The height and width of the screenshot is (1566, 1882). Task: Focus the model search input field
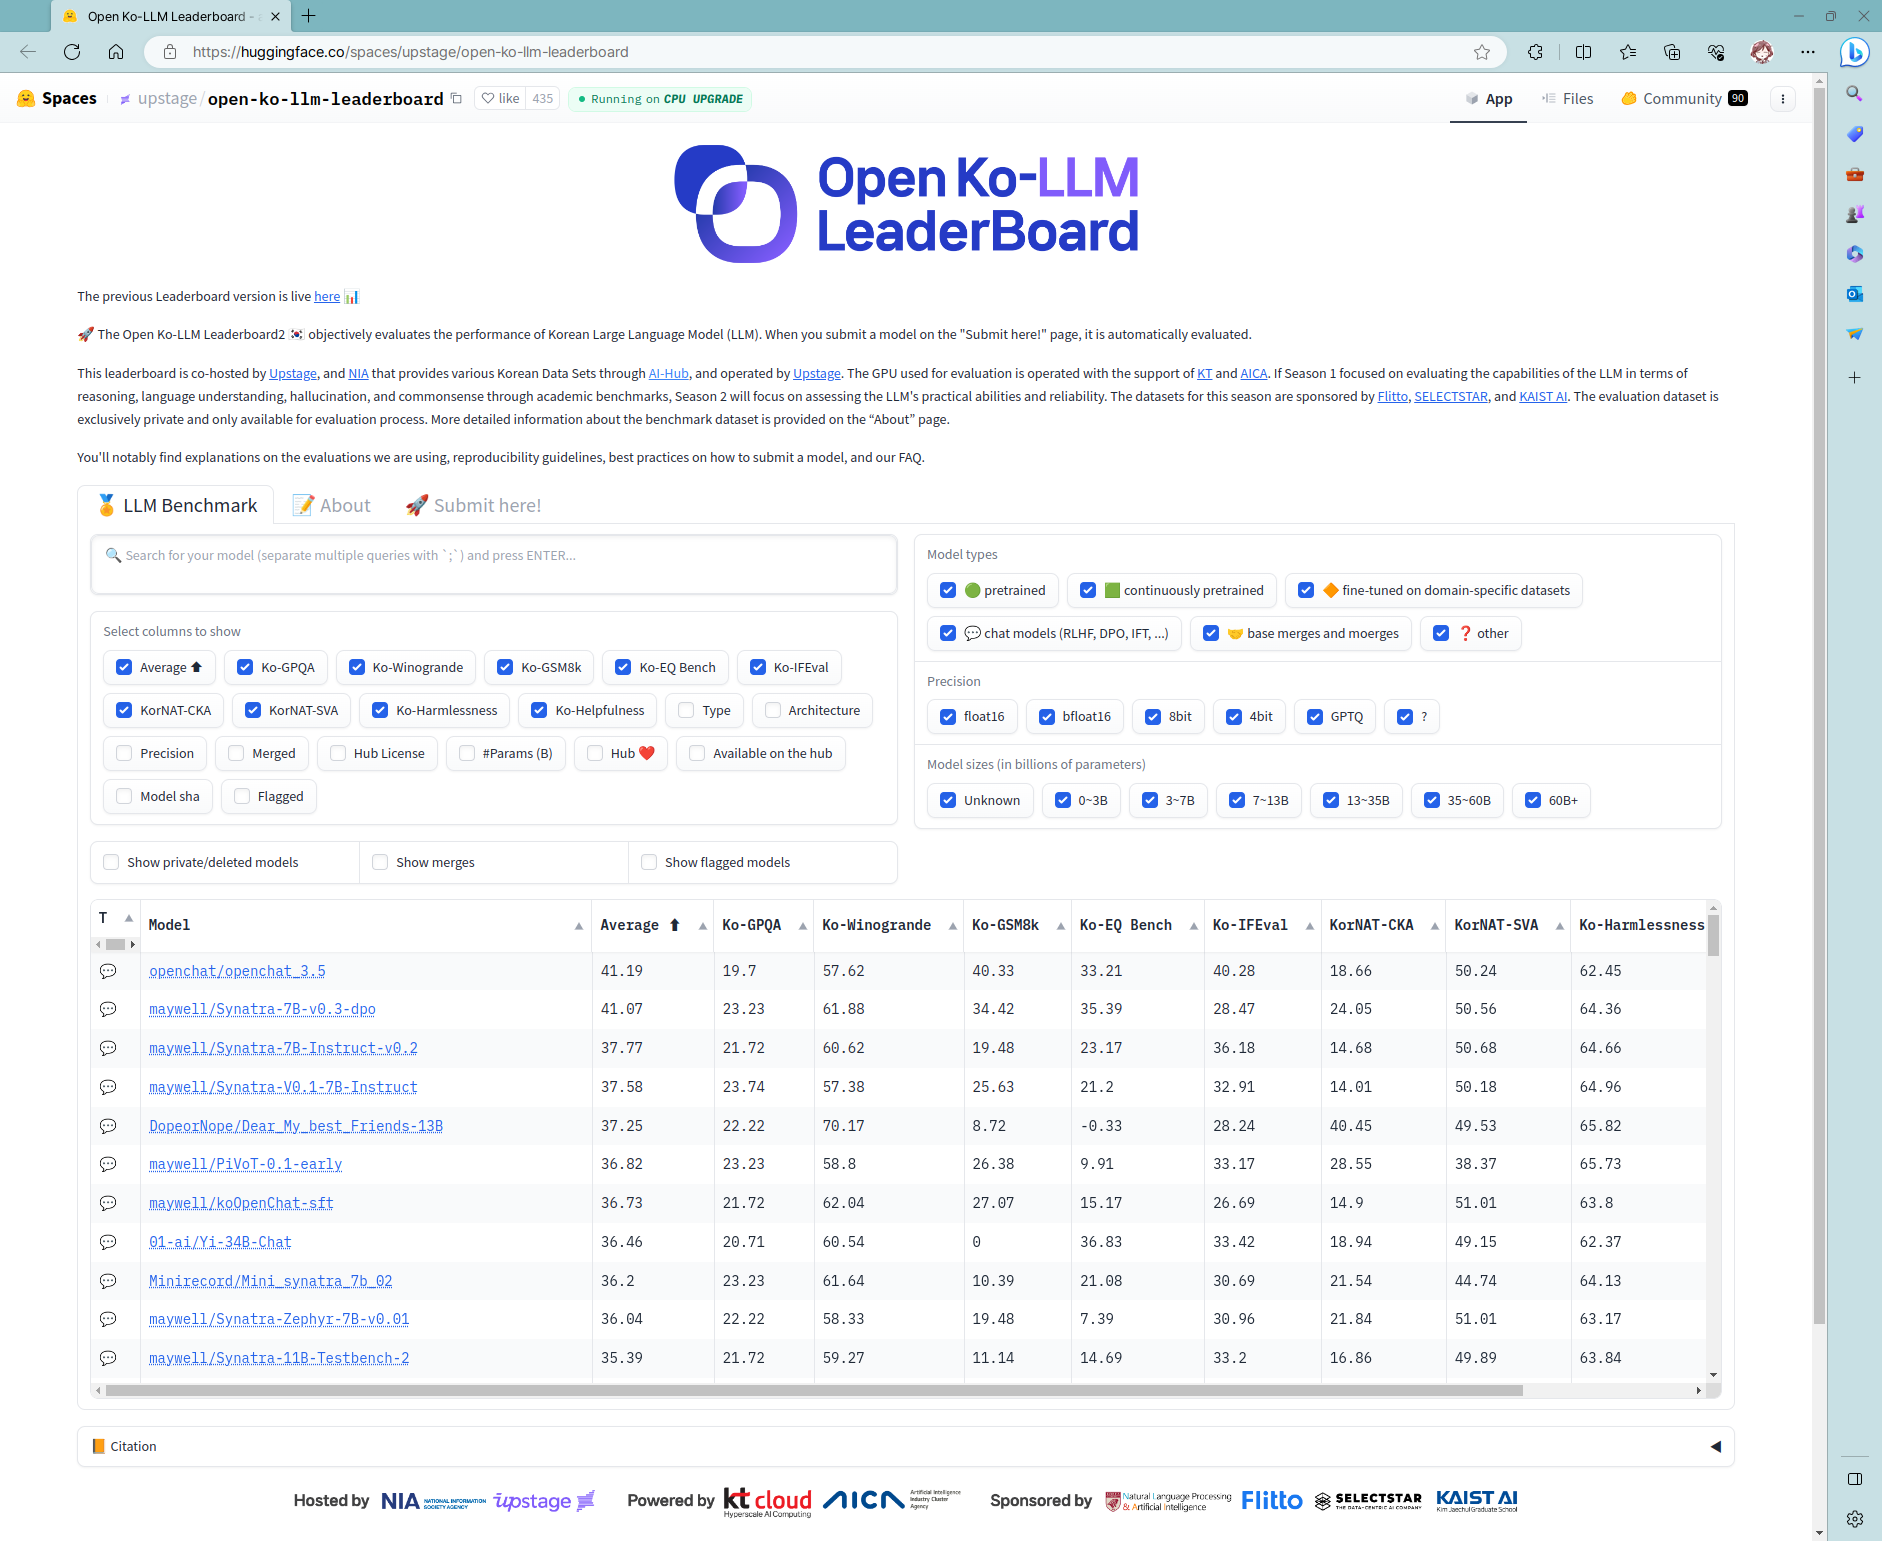coord(494,565)
